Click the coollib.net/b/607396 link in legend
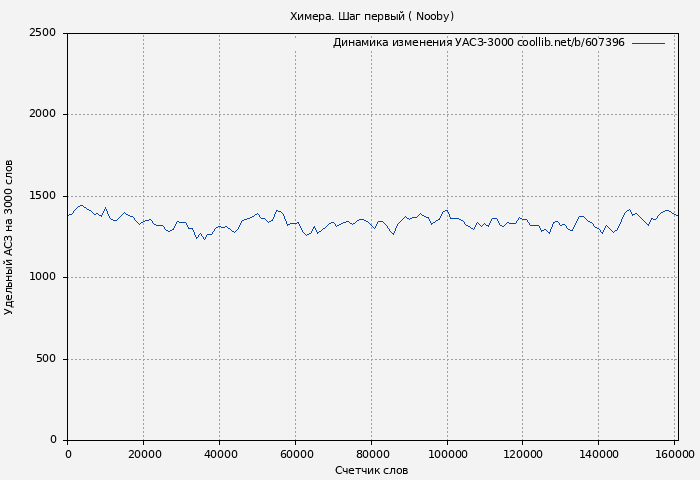 pos(571,43)
